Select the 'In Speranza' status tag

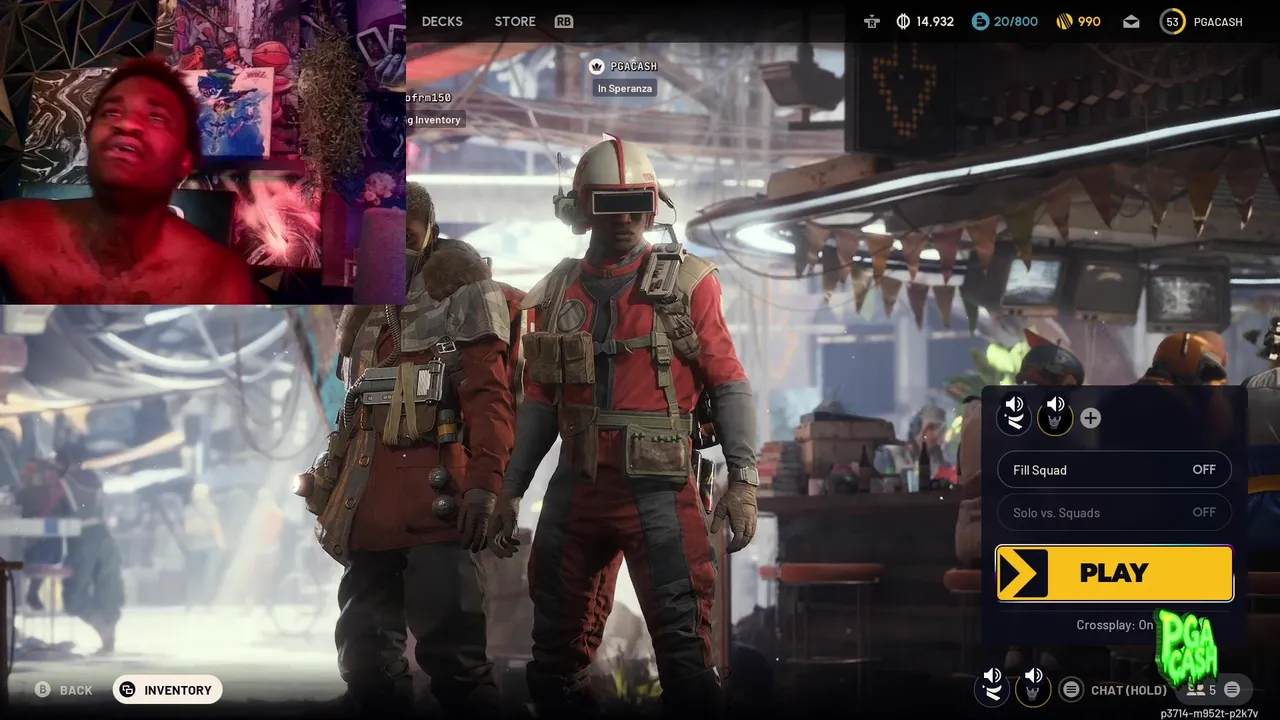(625, 88)
